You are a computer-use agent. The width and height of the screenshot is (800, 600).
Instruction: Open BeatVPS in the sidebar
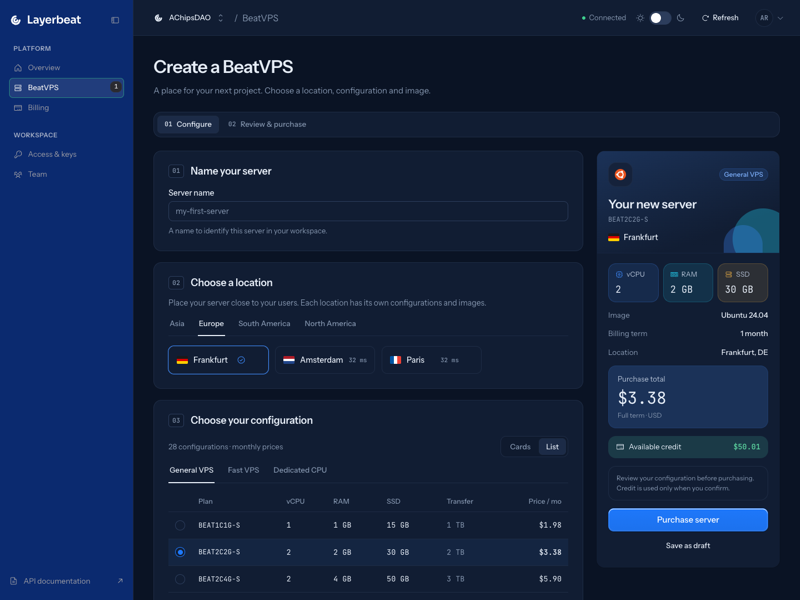[66, 88]
